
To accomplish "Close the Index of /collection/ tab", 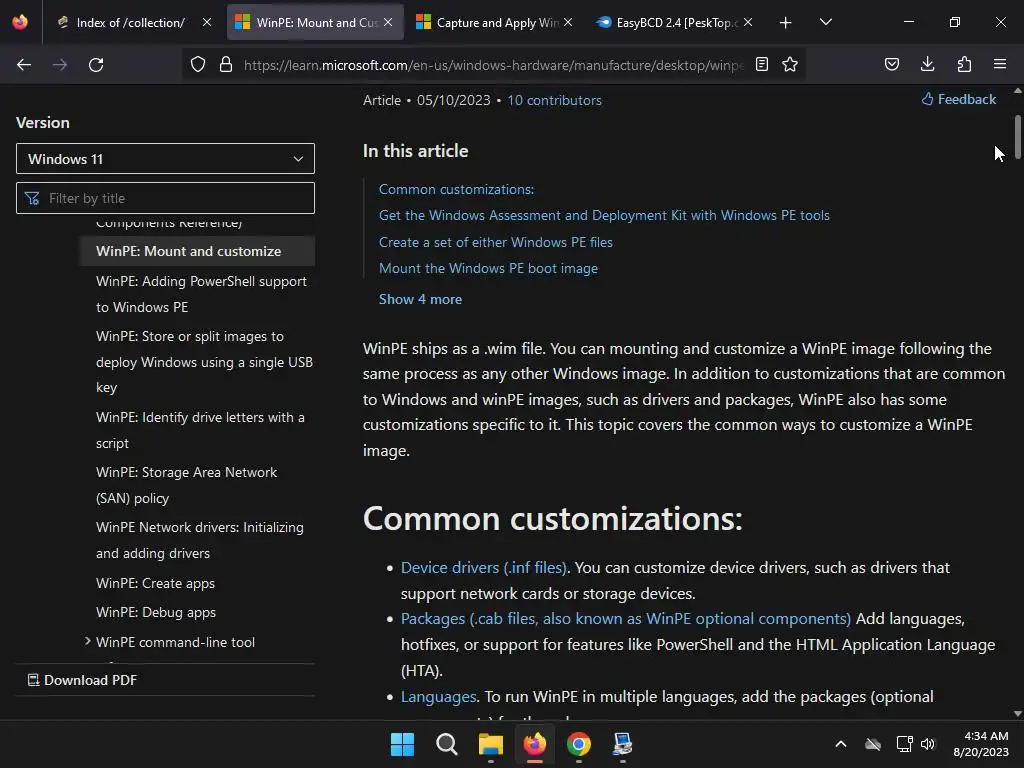I will (207, 22).
